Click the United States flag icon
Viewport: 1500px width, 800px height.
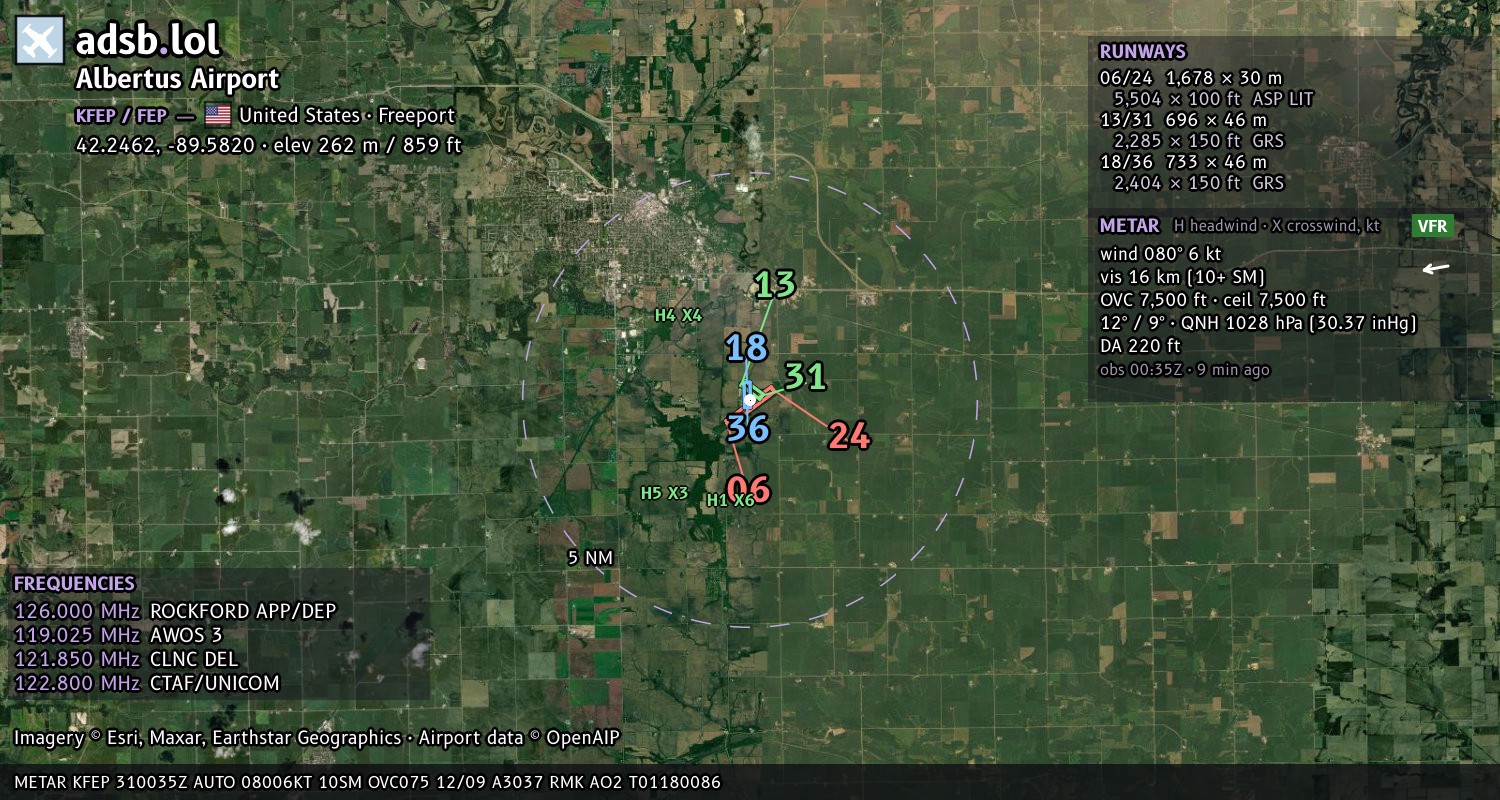point(217,115)
